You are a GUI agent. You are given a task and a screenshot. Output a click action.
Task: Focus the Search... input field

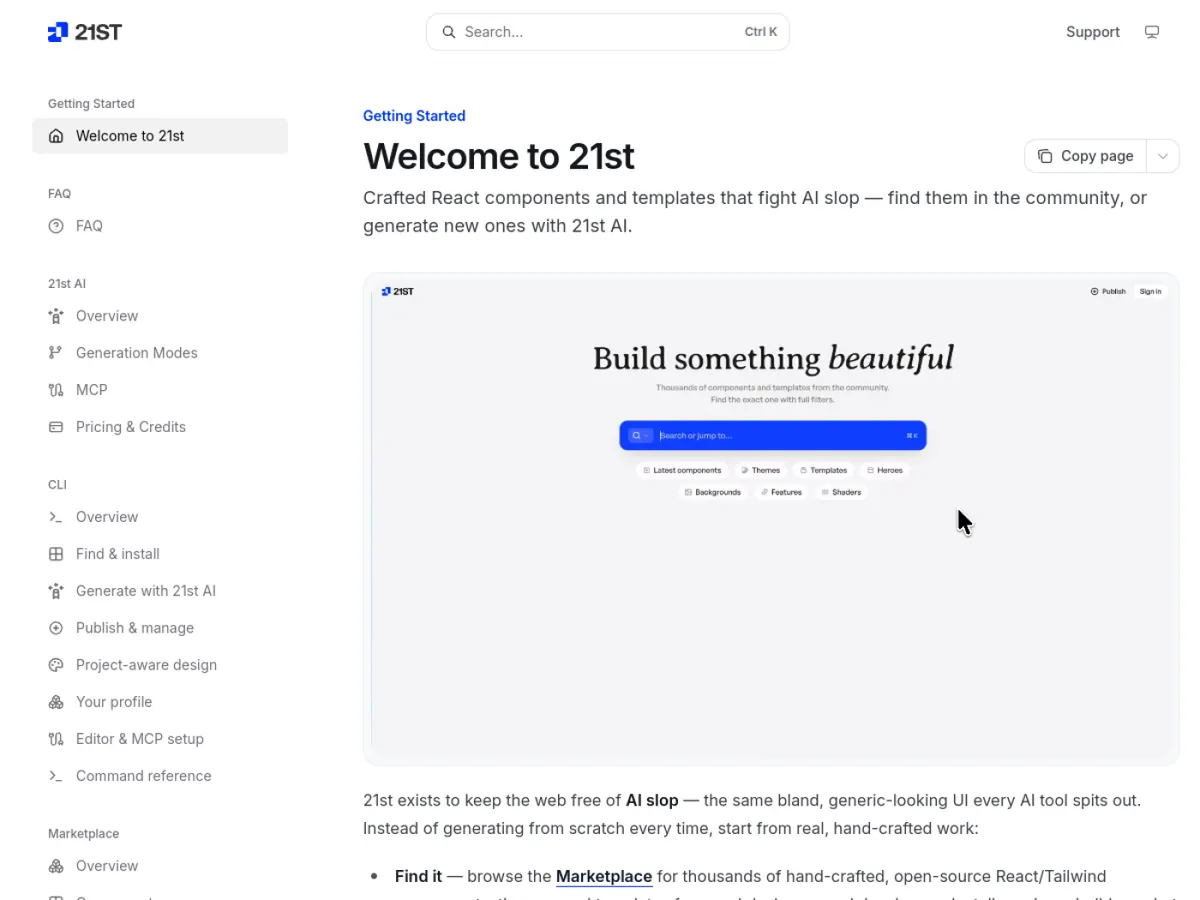pos(608,32)
